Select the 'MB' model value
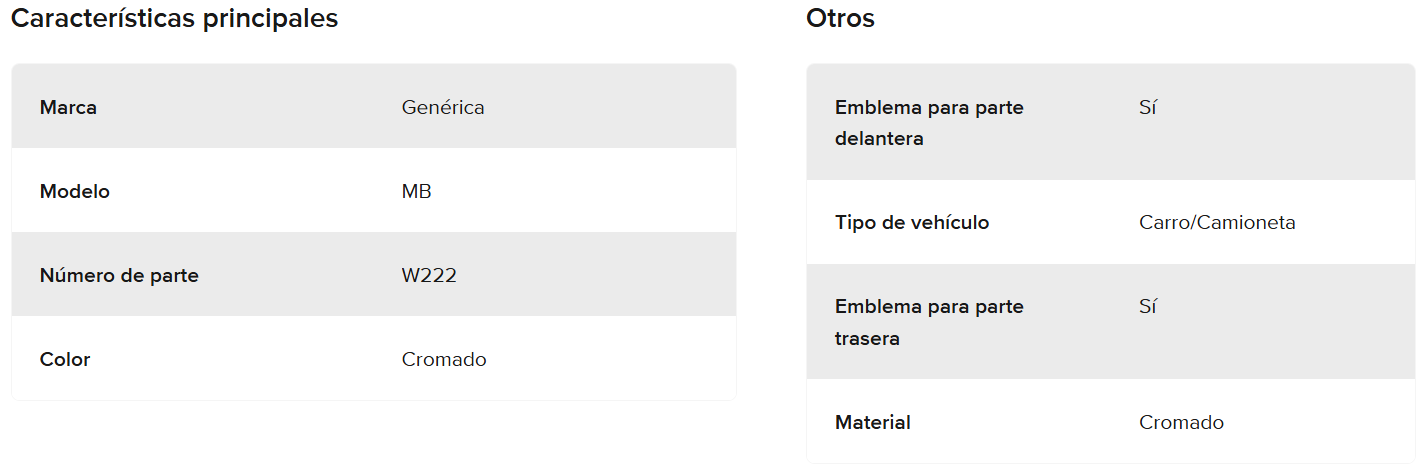1426x466 pixels. coord(417,191)
